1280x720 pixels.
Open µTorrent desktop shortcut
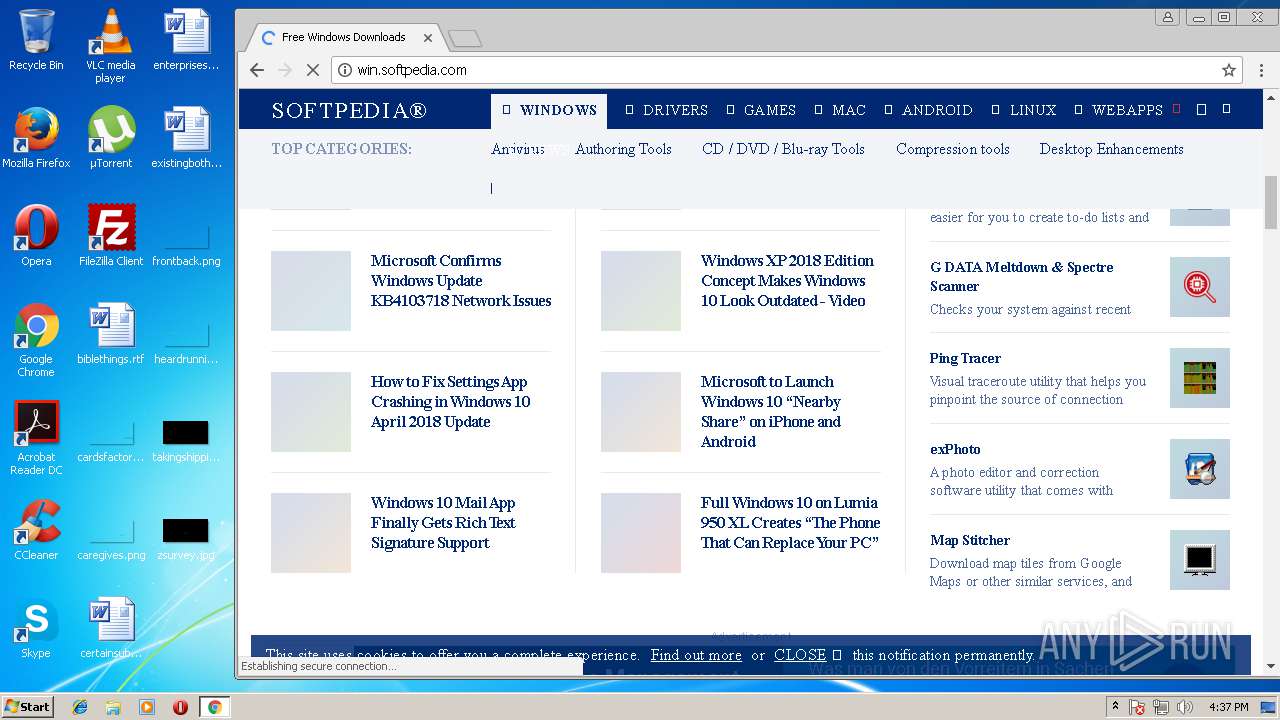(110, 138)
